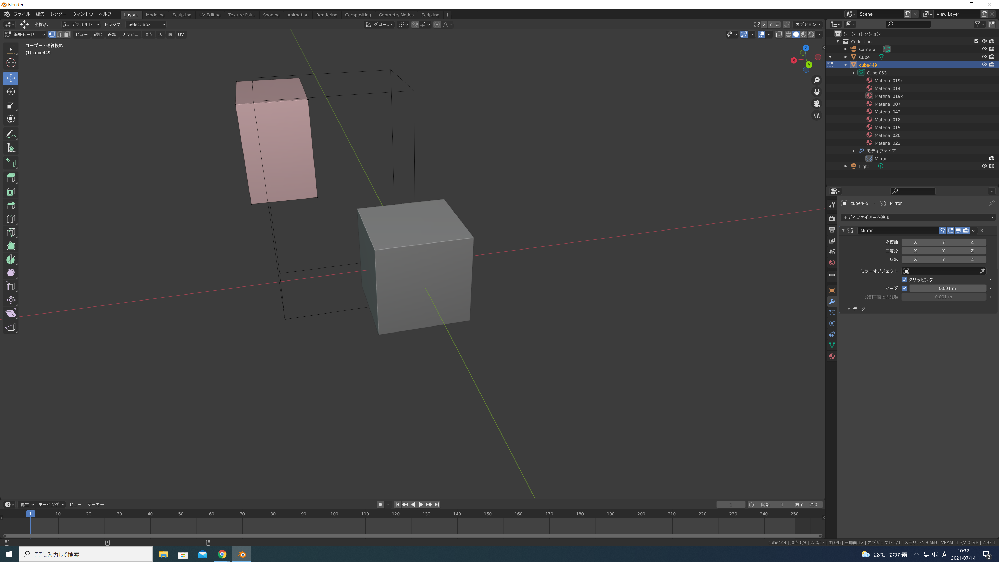This screenshot has height=562, width=999.
Task: Open the Add Modifier dropdown
Action: (918, 217)
